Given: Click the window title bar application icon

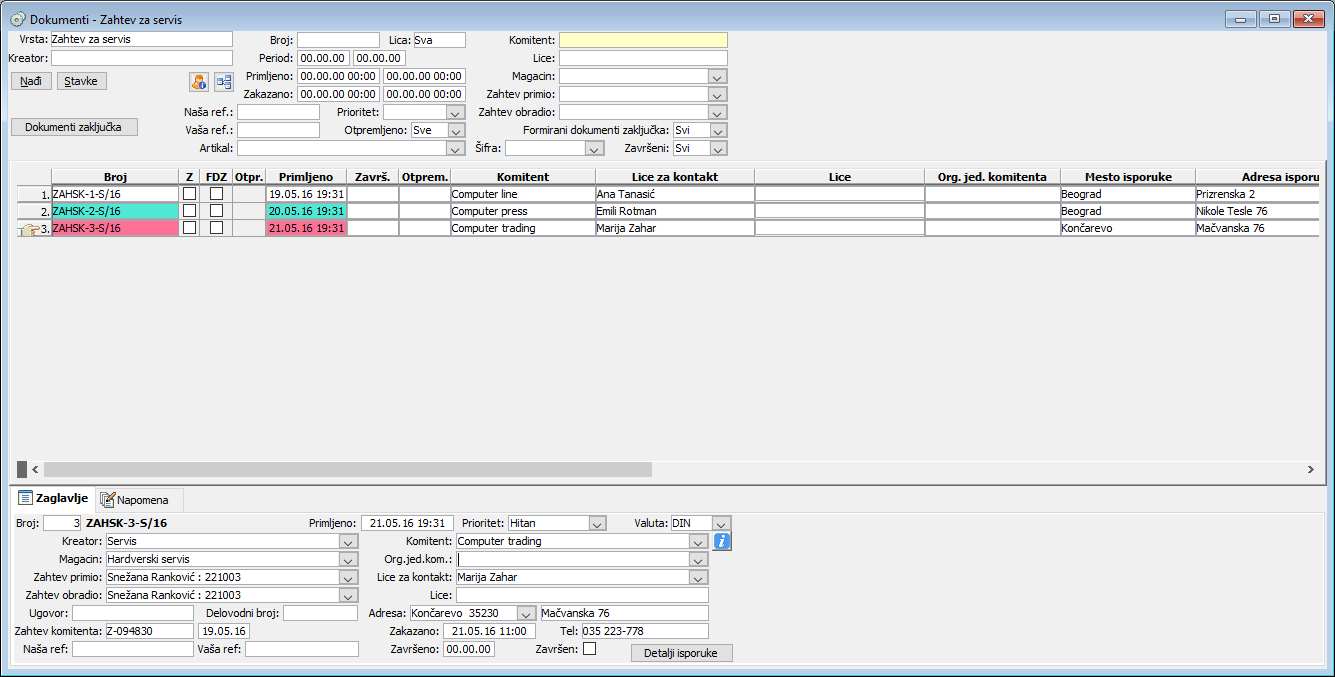Looking at the screenshot, I should click(x=17, y=19).
